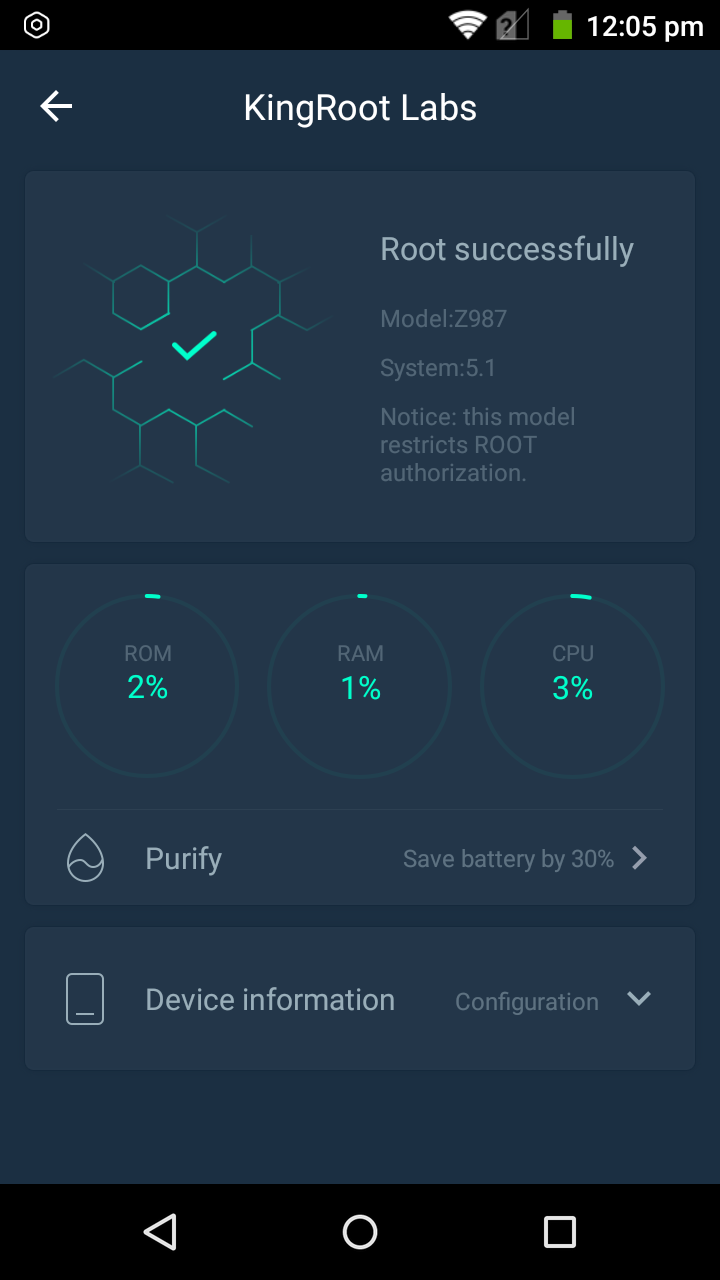Image resolution: width=720 pixels, height=1280 pixels.
Task: Open the Device information row
Action: [x=360, y=999]
